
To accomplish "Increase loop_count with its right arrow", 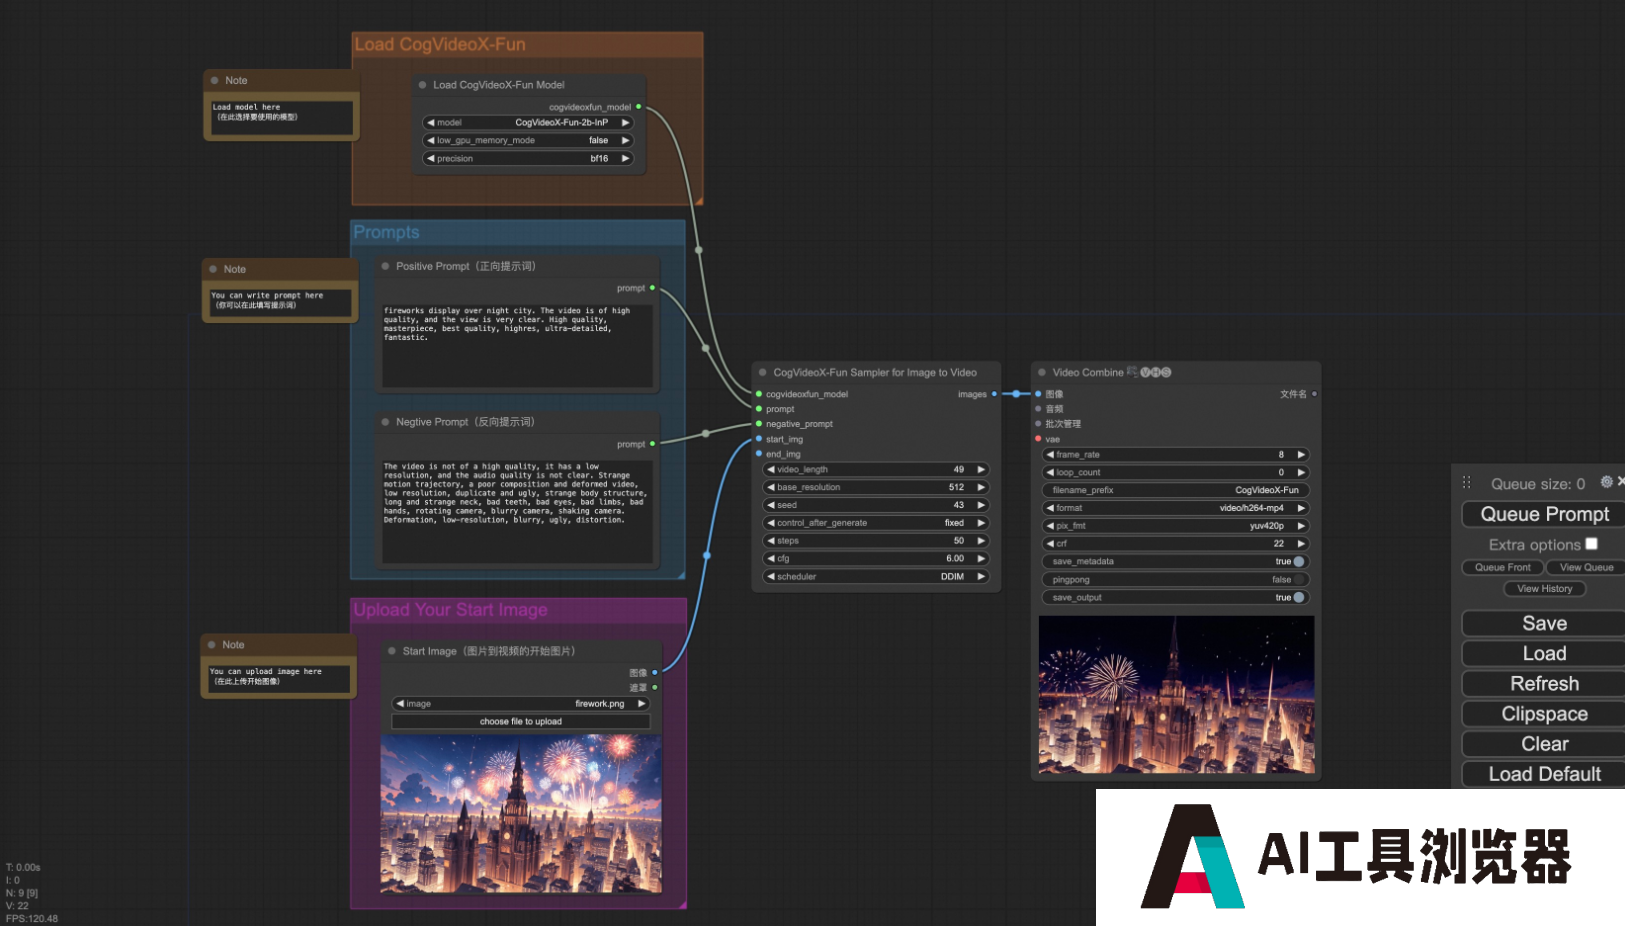I will [1301, 472].
